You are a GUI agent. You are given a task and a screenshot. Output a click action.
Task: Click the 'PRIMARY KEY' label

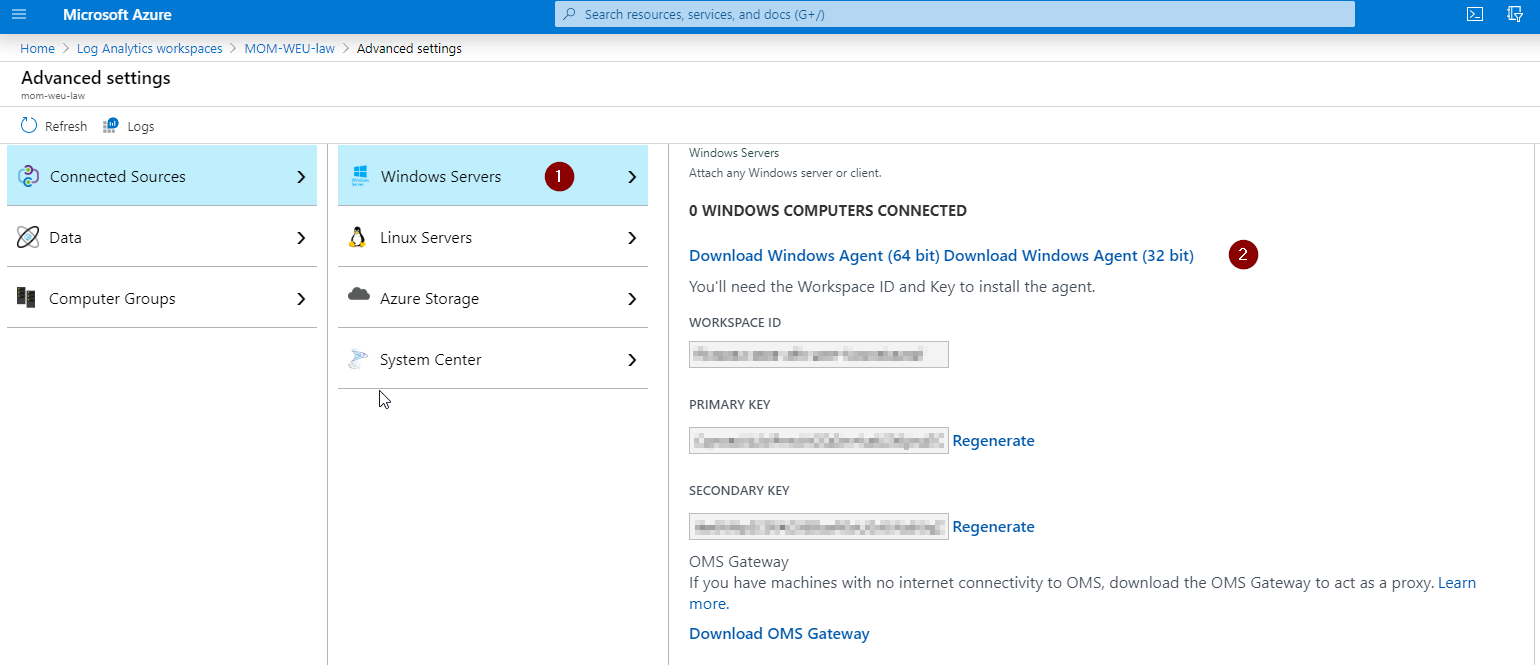coord(730,405)
